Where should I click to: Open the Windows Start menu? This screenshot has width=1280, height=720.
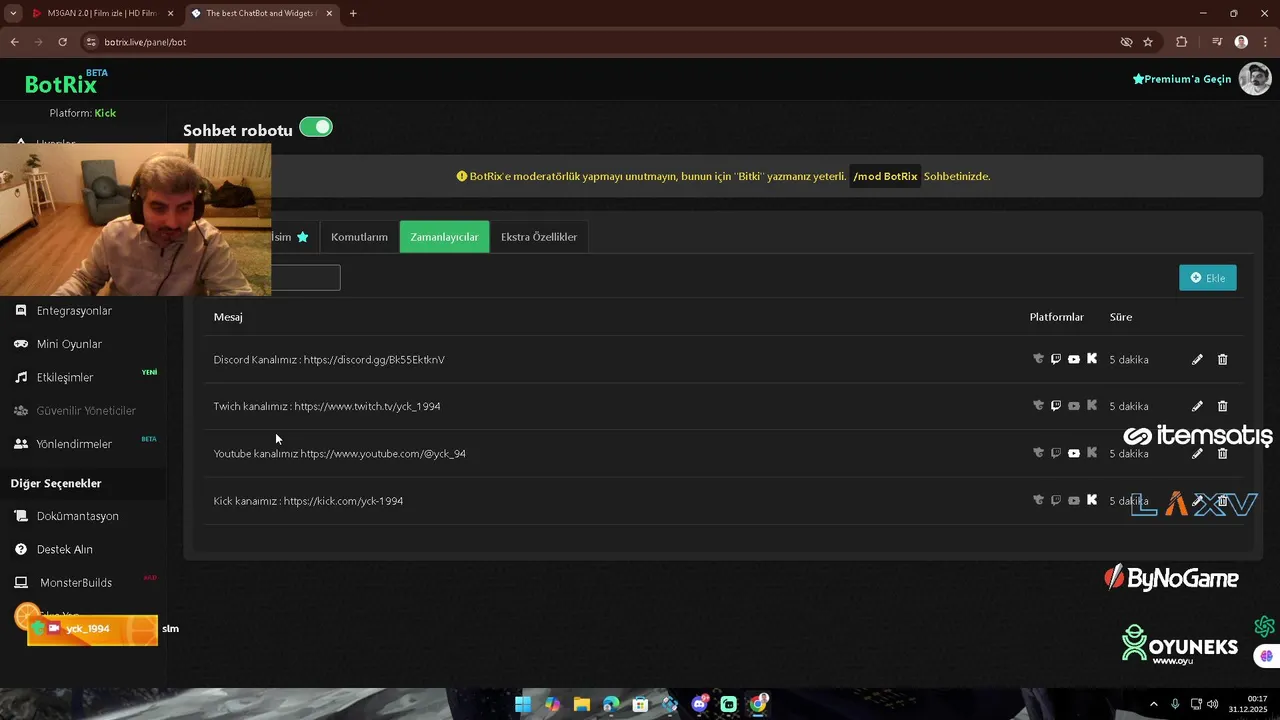pos(523,704)
